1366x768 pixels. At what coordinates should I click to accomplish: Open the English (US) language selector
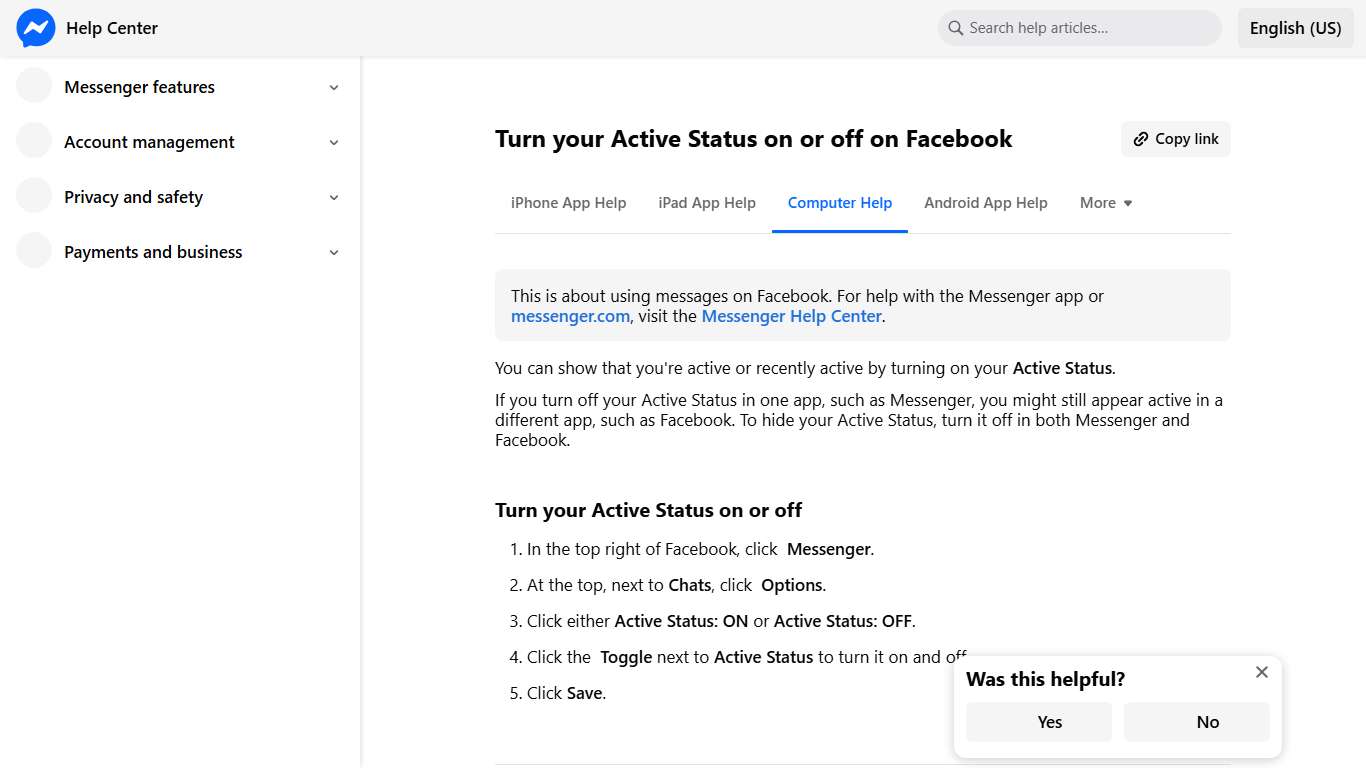[x=1295, y=28]
